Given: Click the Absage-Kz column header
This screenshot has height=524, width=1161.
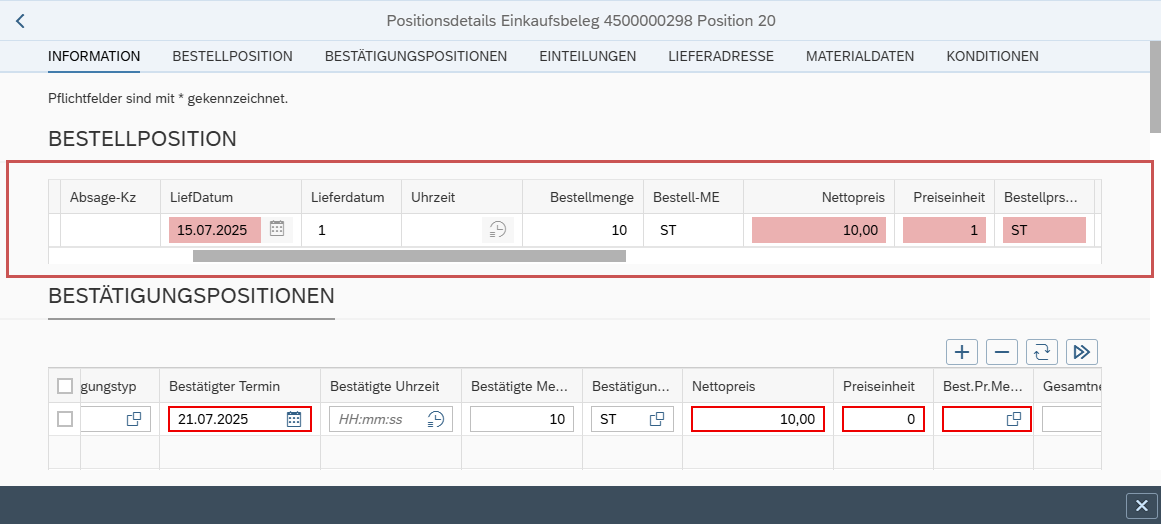Looking at the screenshot, I should (x=110, y=197).
